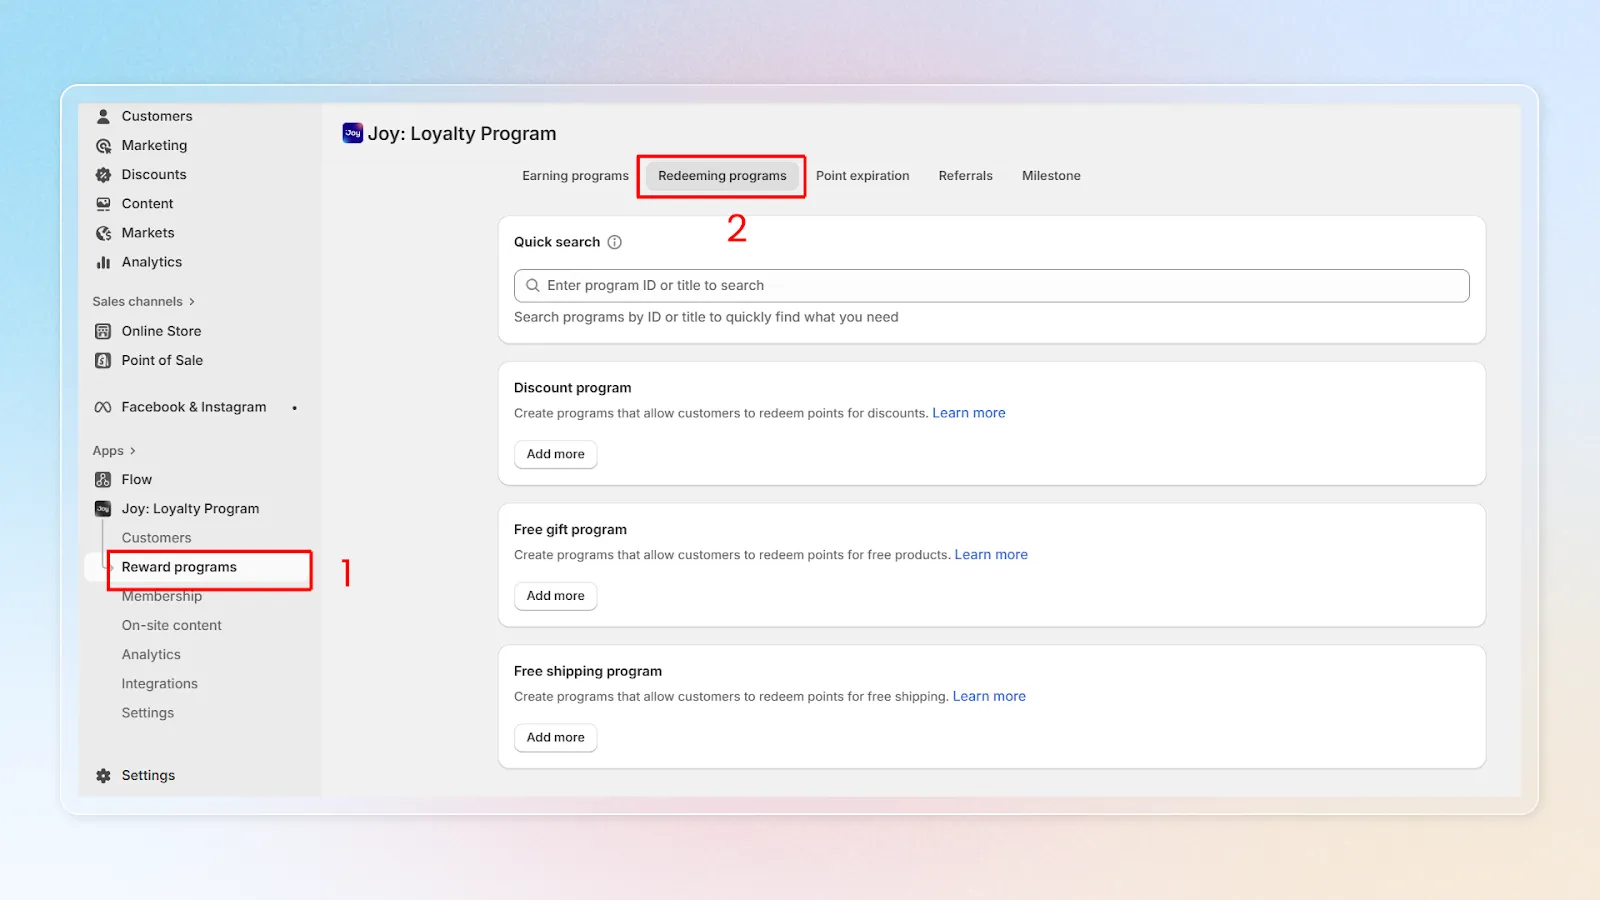The width and height of the screenshot is (1600, 900).
Task: Click the Customers person icon in sidebar
Action: pyautogui.click(x=103, y=116)
